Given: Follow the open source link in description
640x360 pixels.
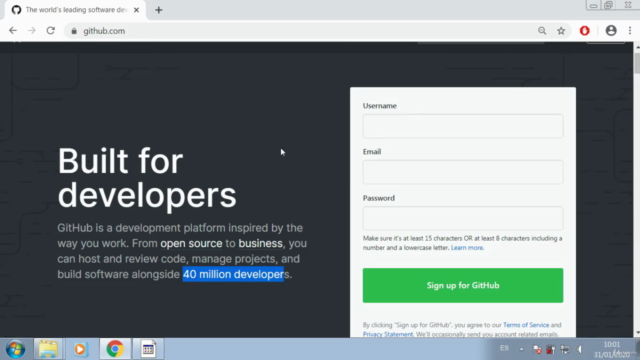Looking at the screenshot, I should tap(191, 243).
